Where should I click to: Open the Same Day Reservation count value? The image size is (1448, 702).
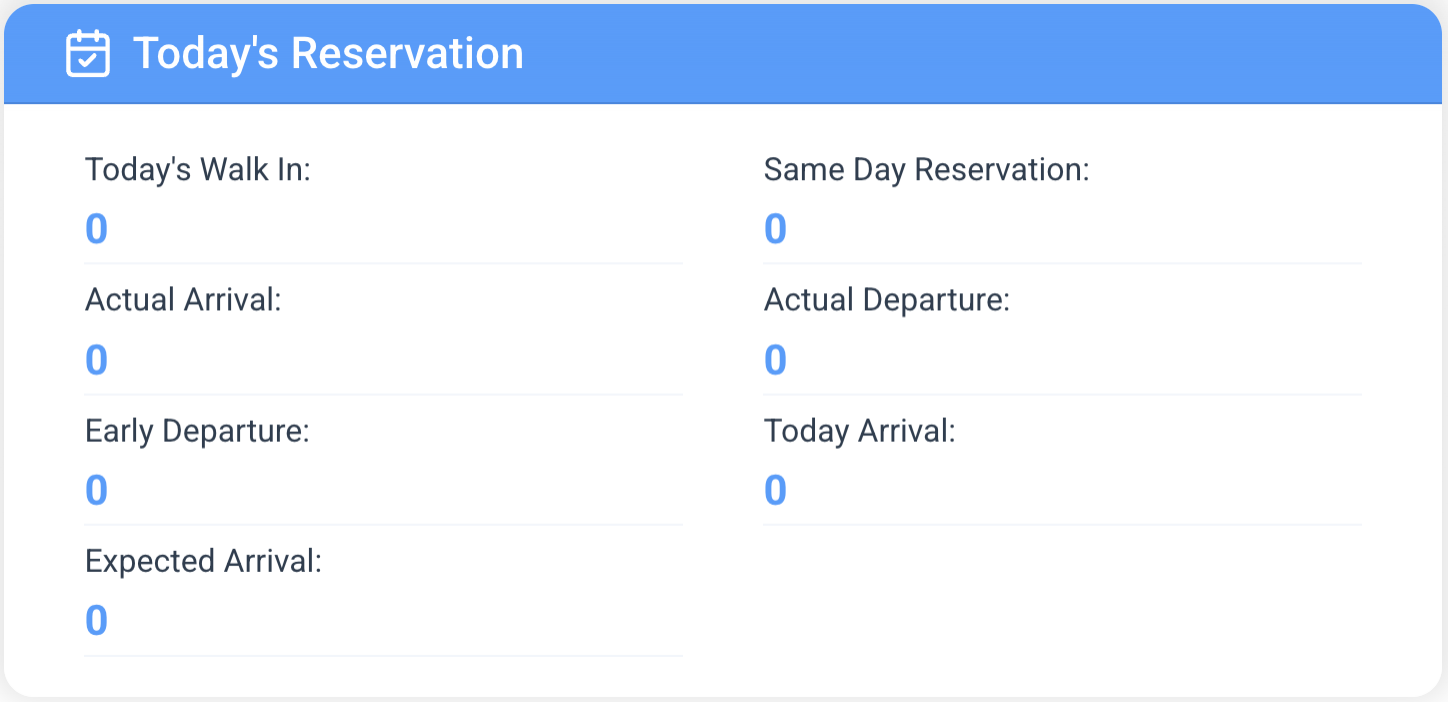tap(775, 229)
